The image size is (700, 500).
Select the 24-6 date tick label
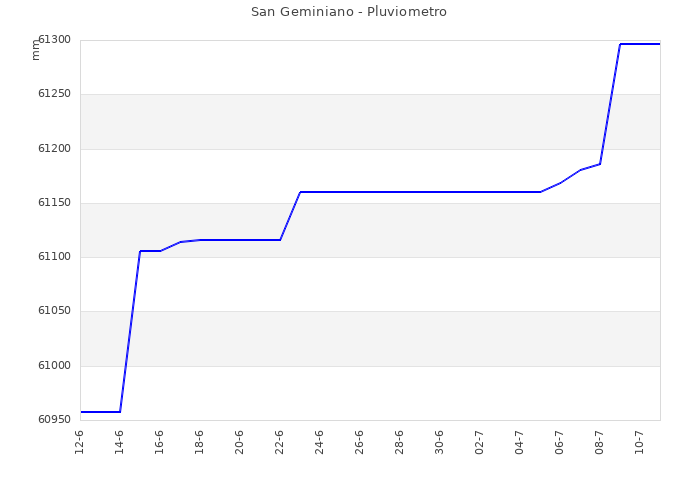pos(319,442)
